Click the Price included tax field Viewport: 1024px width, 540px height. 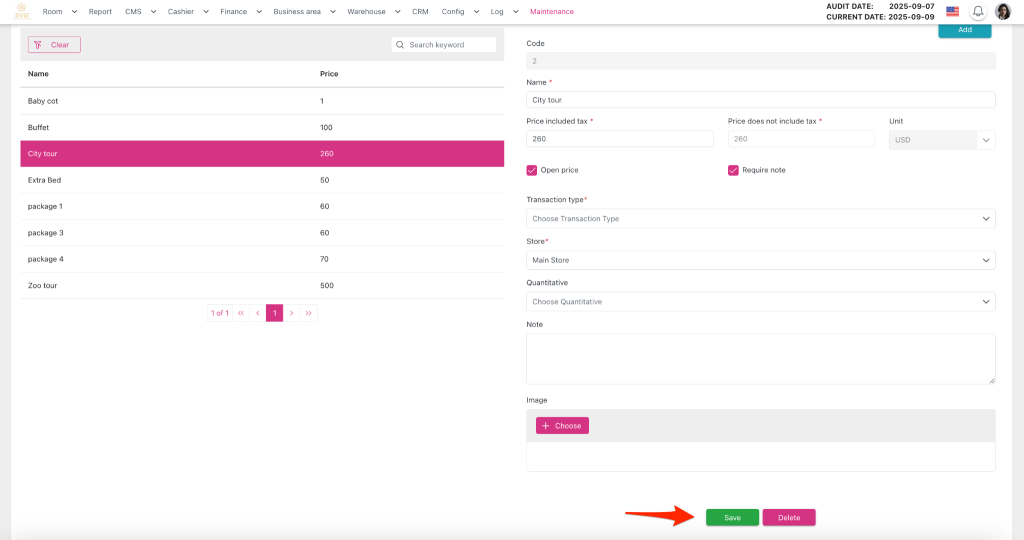coord(620,139)
